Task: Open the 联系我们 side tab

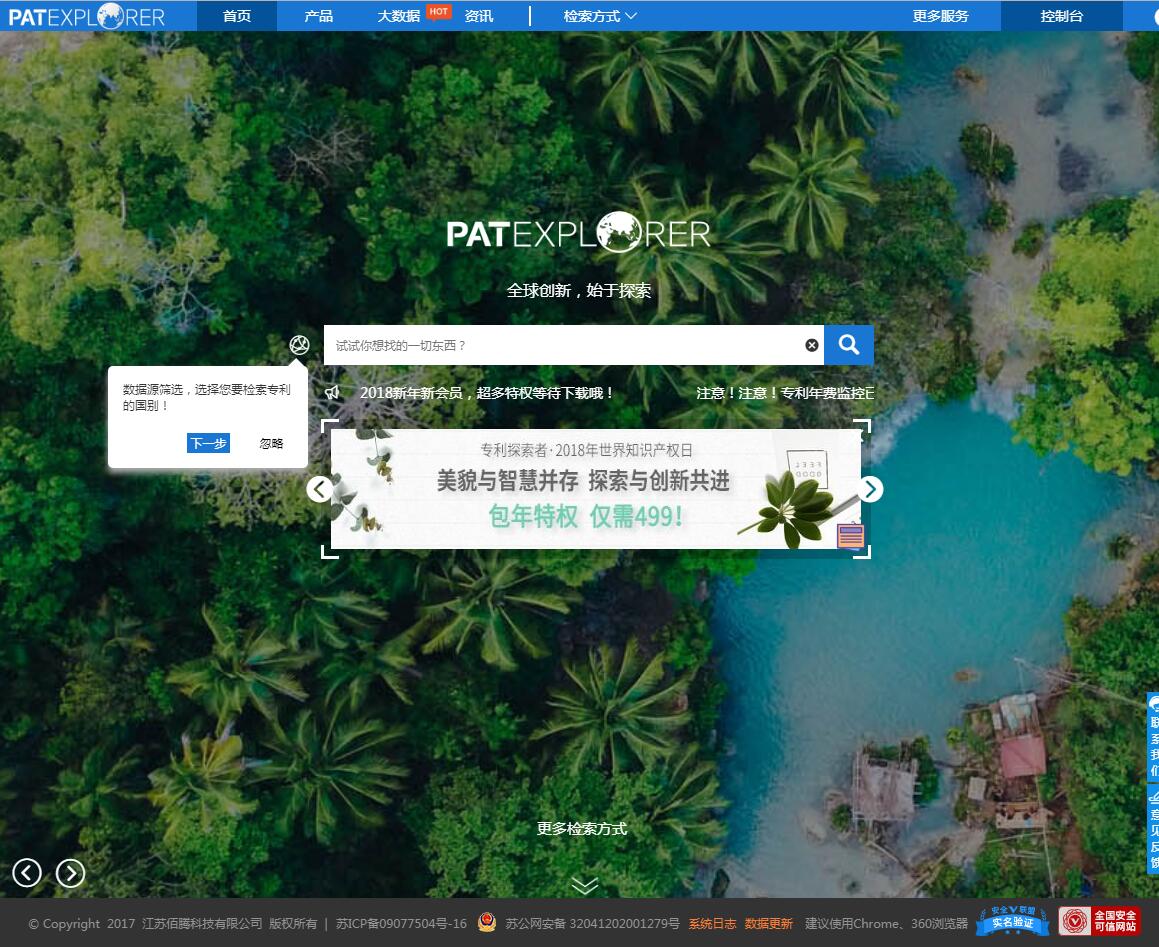Action: pyautogui.click(x=1153, y=736)
